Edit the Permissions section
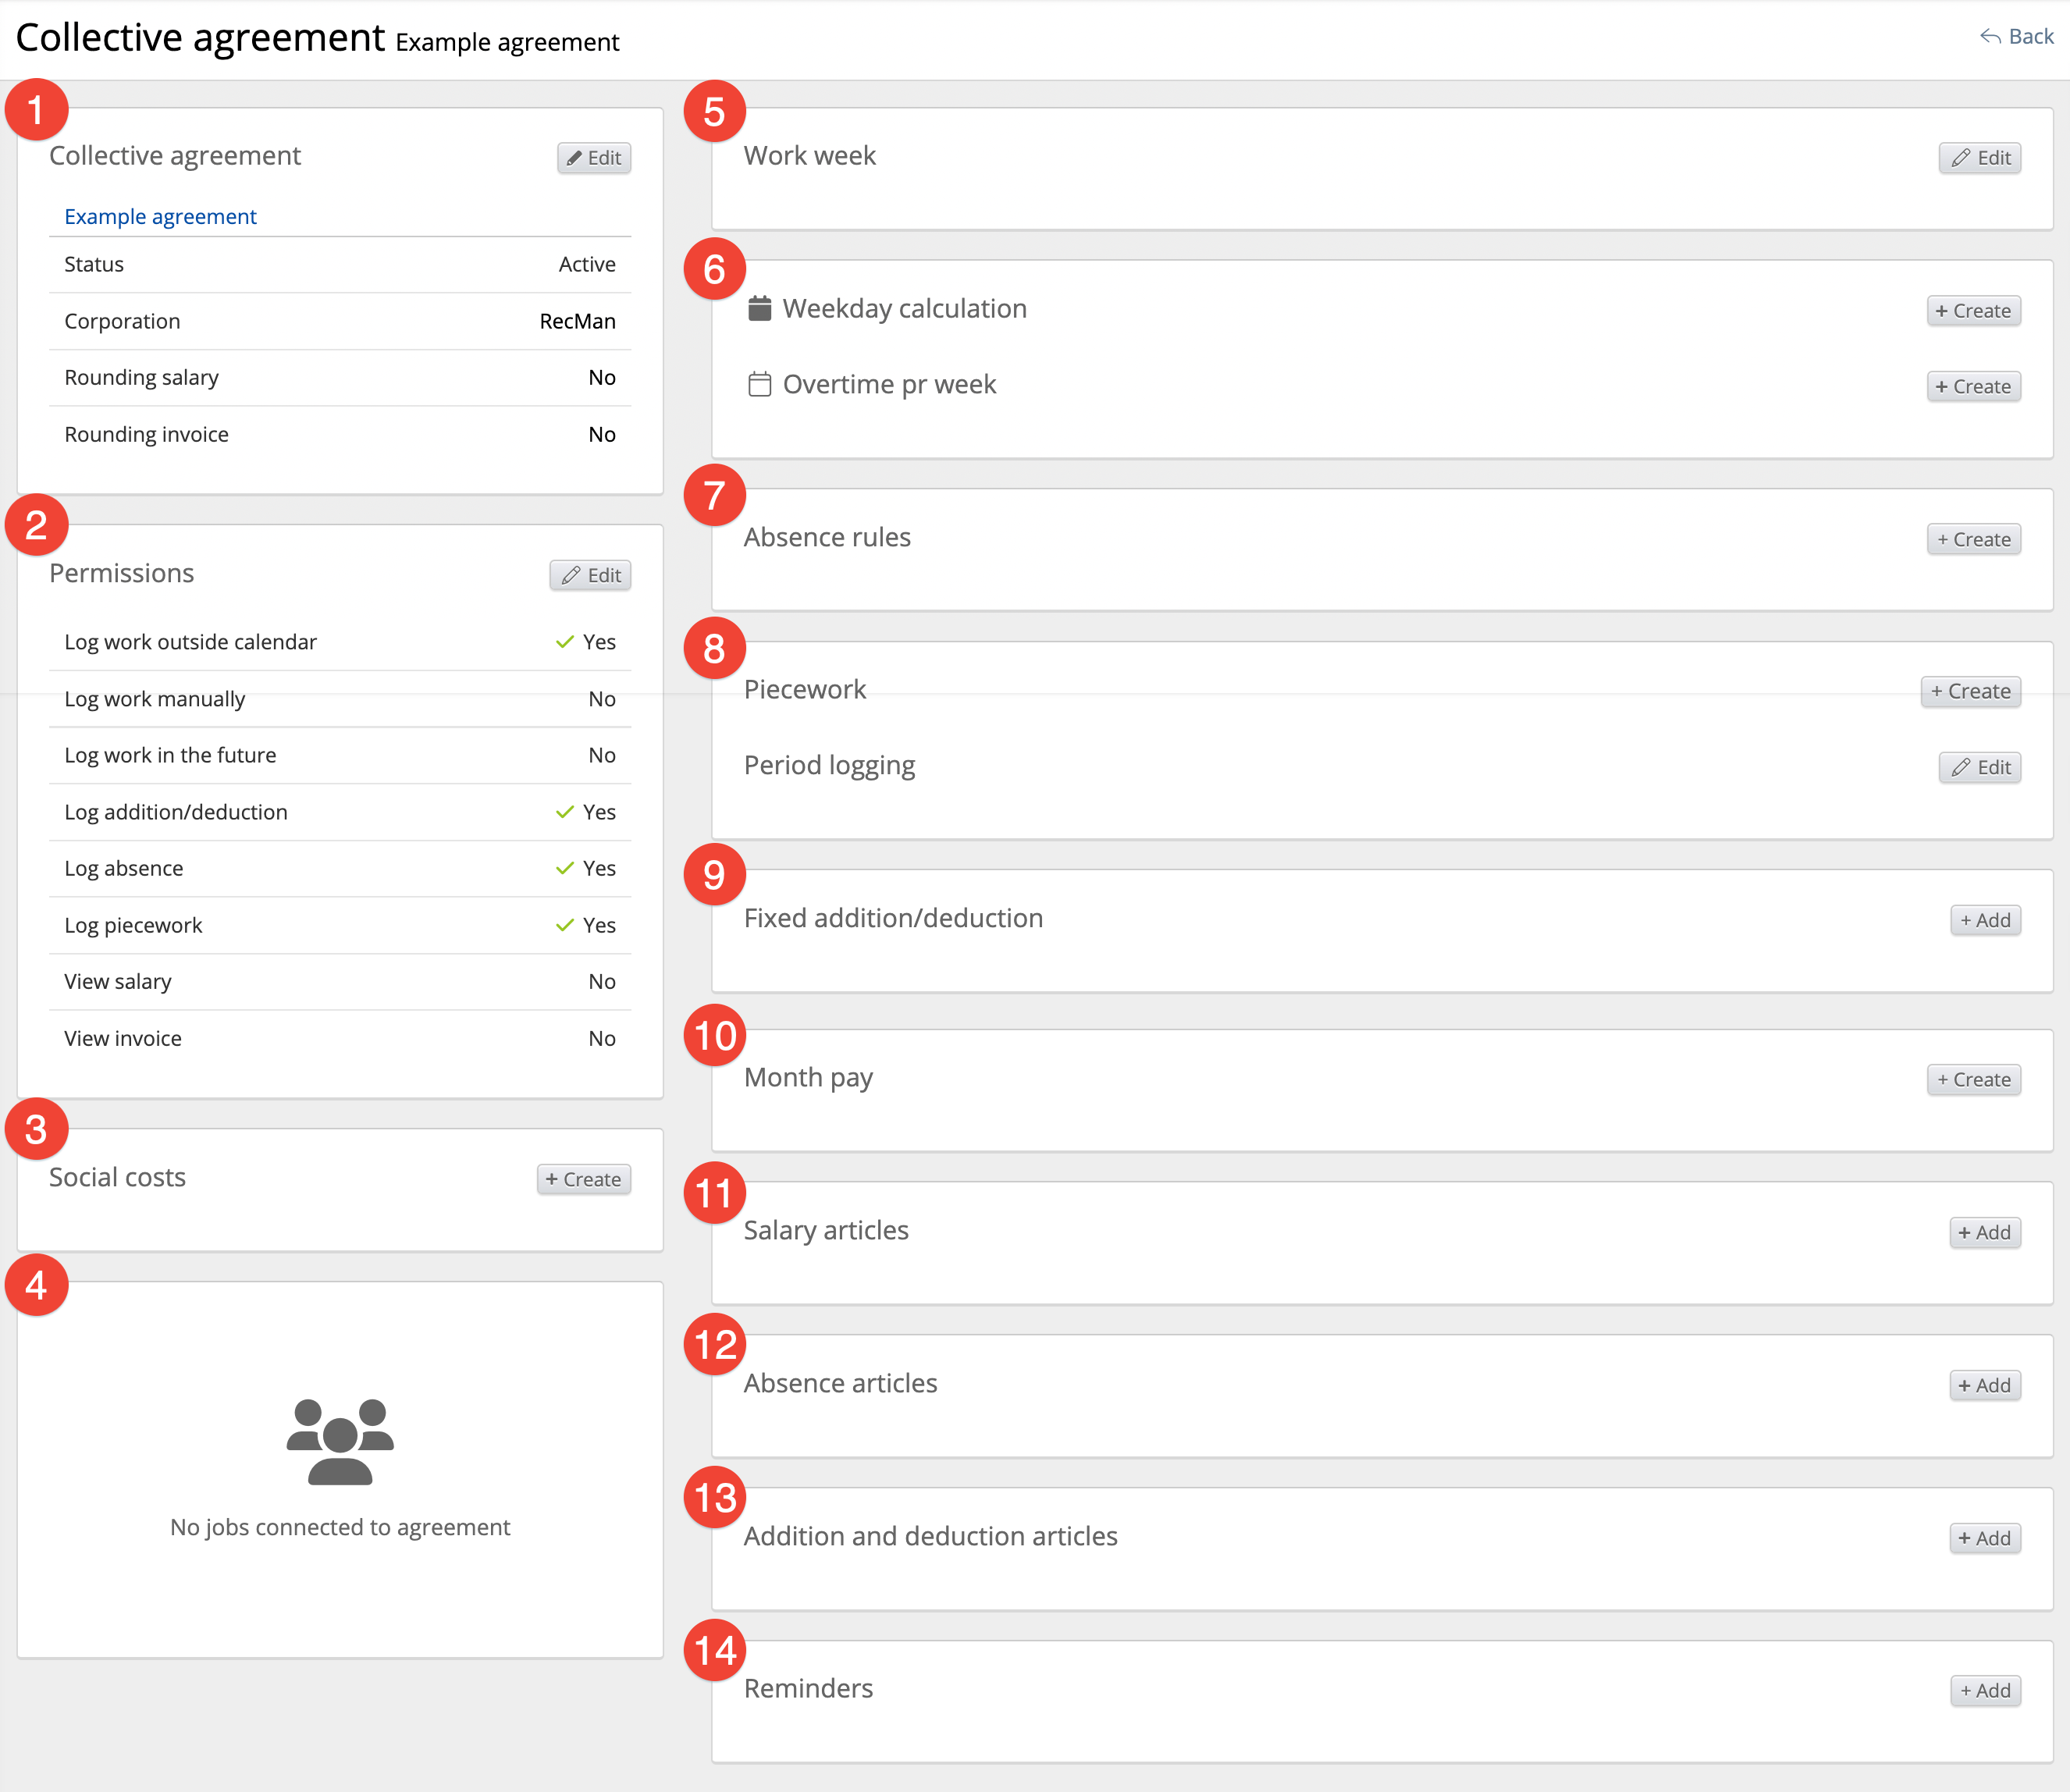The width and height of the screenshot is (2070, 1792). (x=590, y=575)
